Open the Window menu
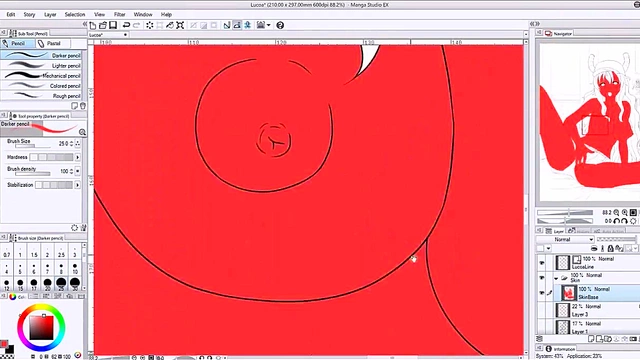 coord(143,14)
